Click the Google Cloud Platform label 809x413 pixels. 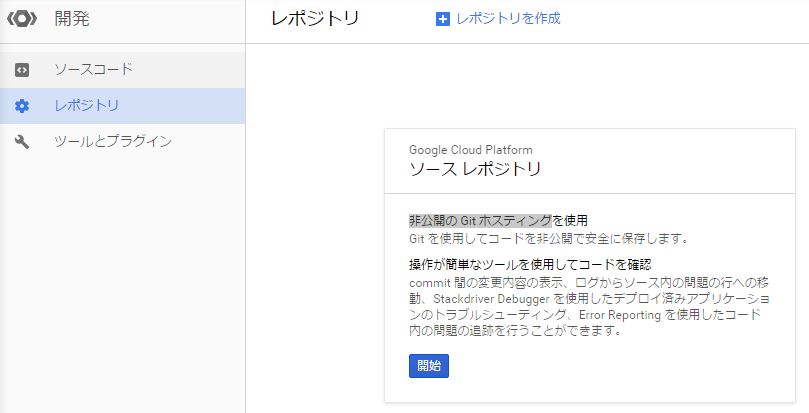(471, 150)
